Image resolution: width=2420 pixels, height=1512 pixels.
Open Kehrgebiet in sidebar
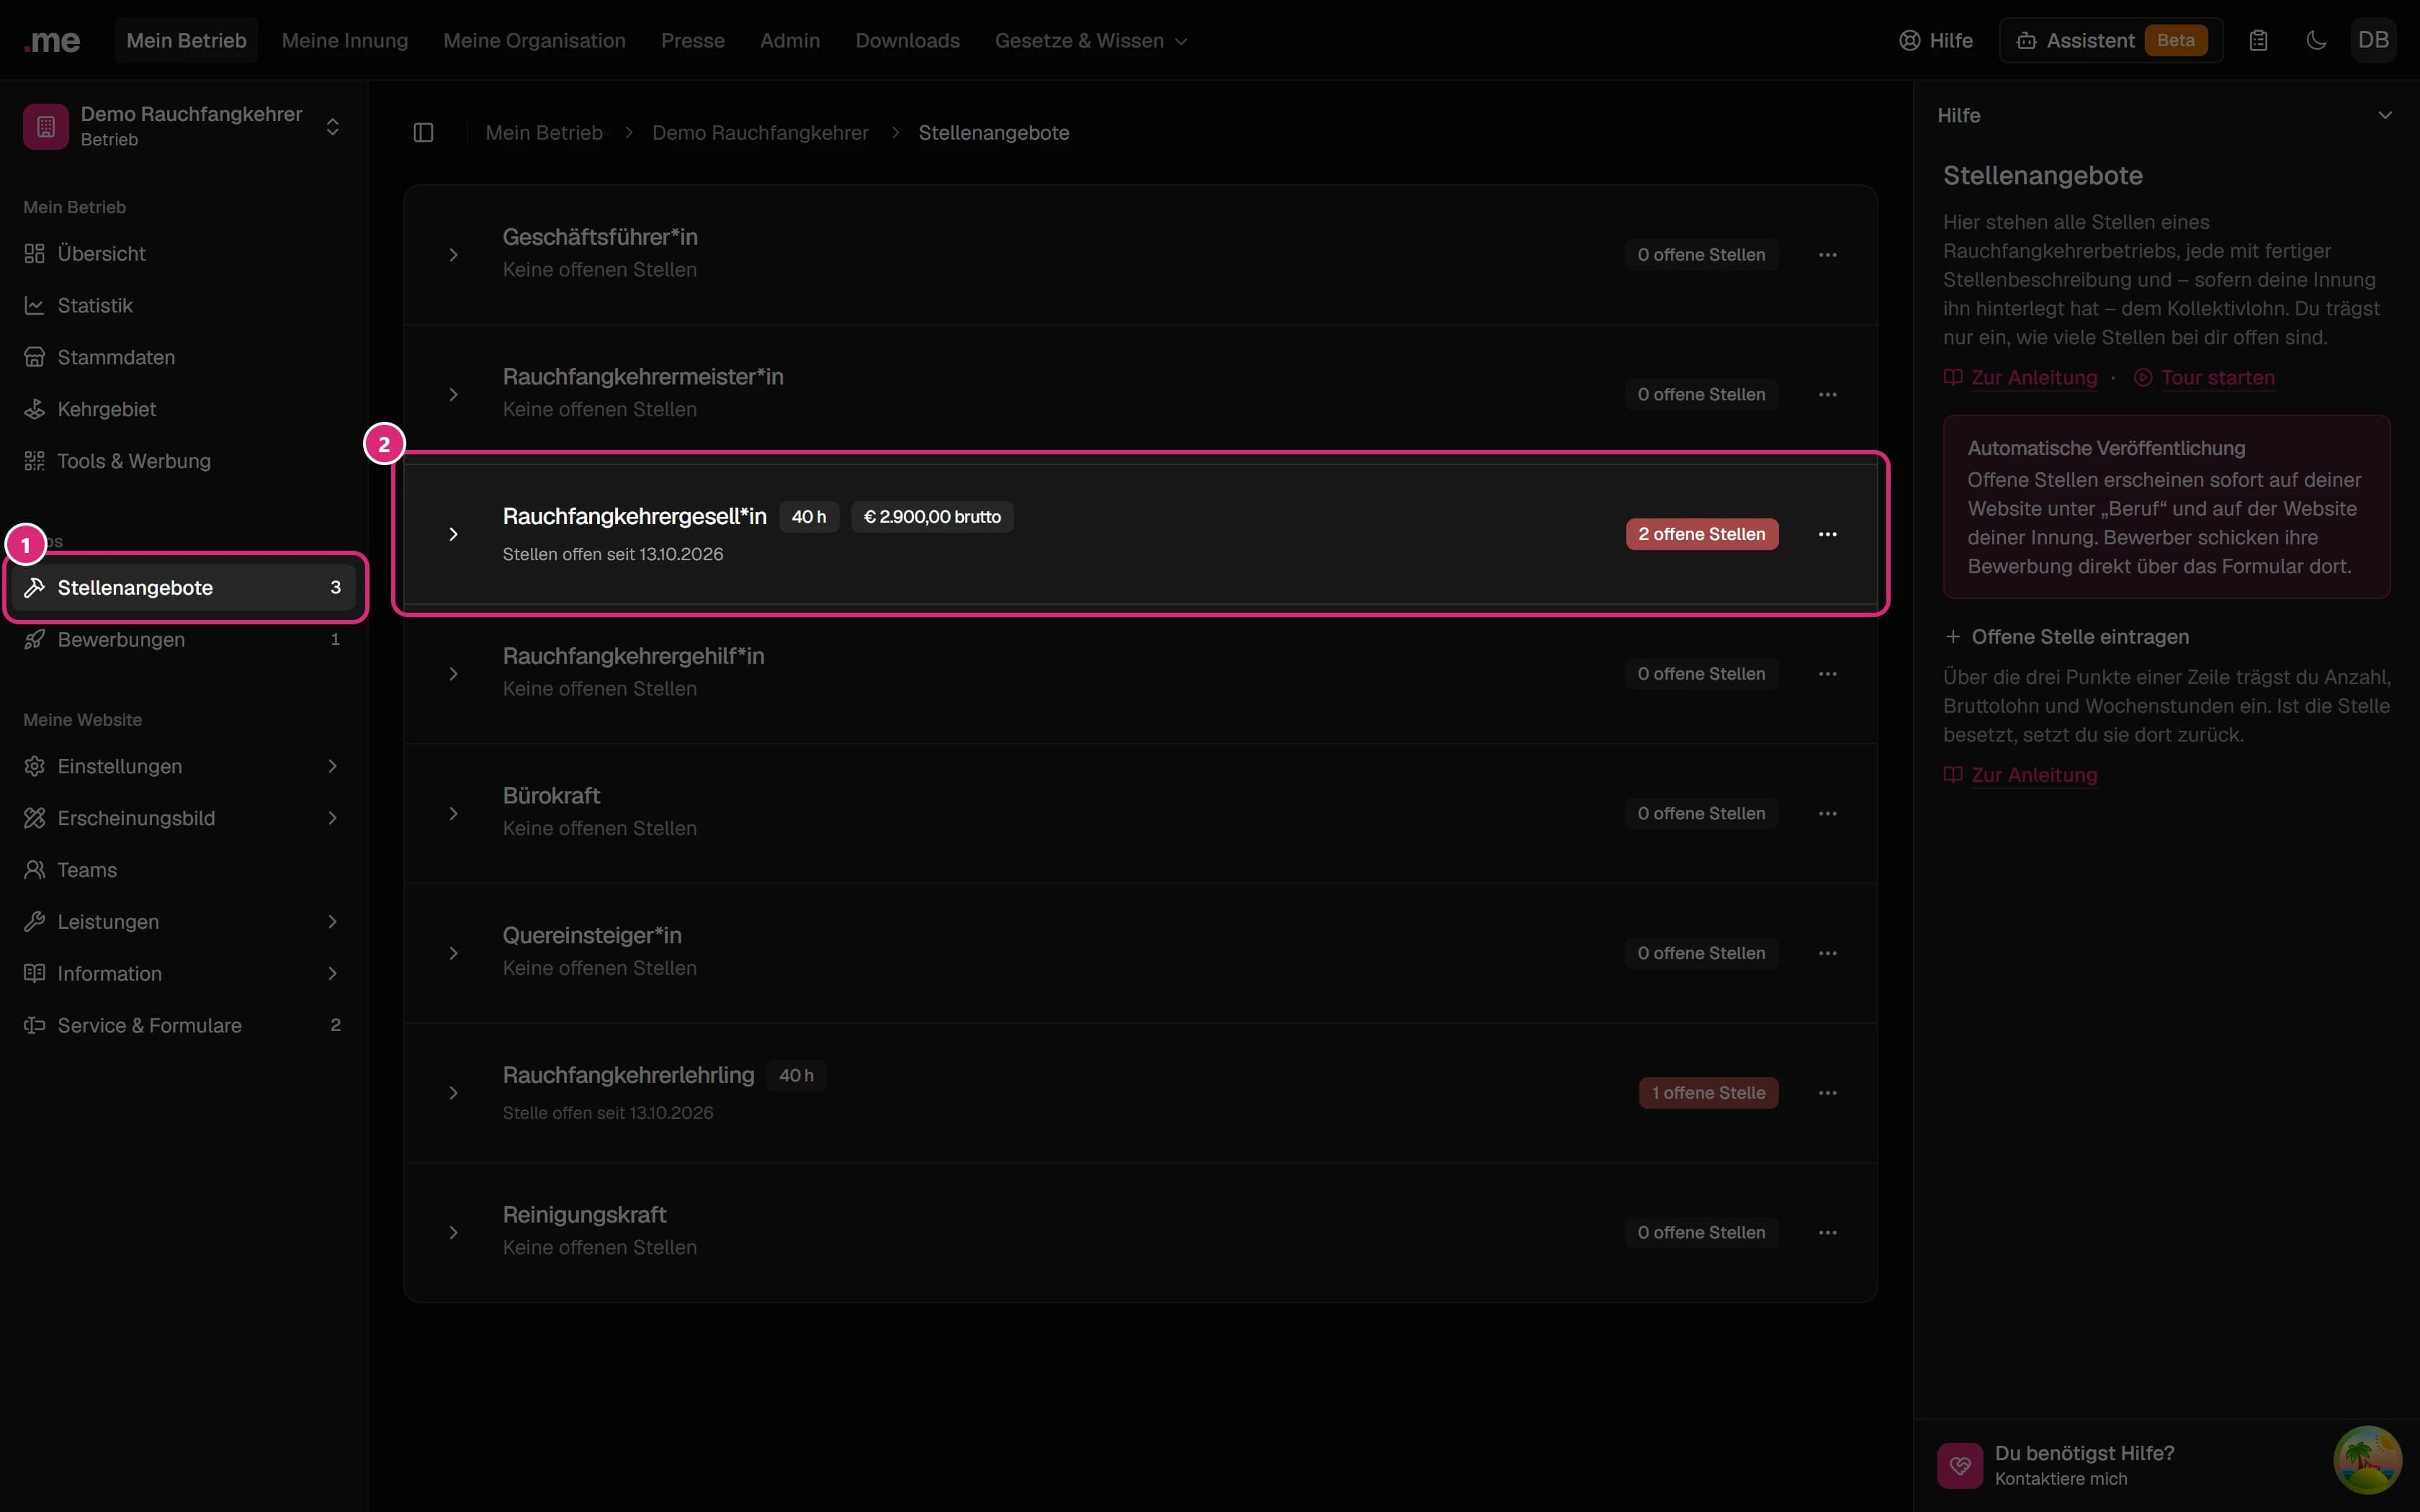(x=185, y=409)
